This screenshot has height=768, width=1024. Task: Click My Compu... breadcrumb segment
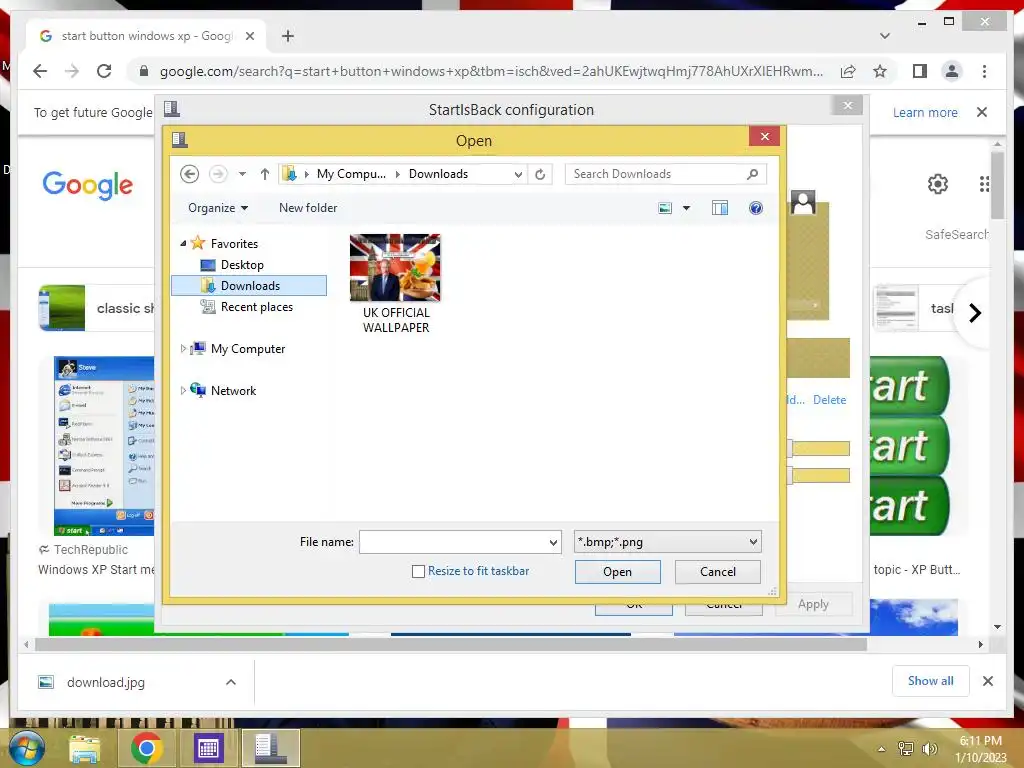351,174
